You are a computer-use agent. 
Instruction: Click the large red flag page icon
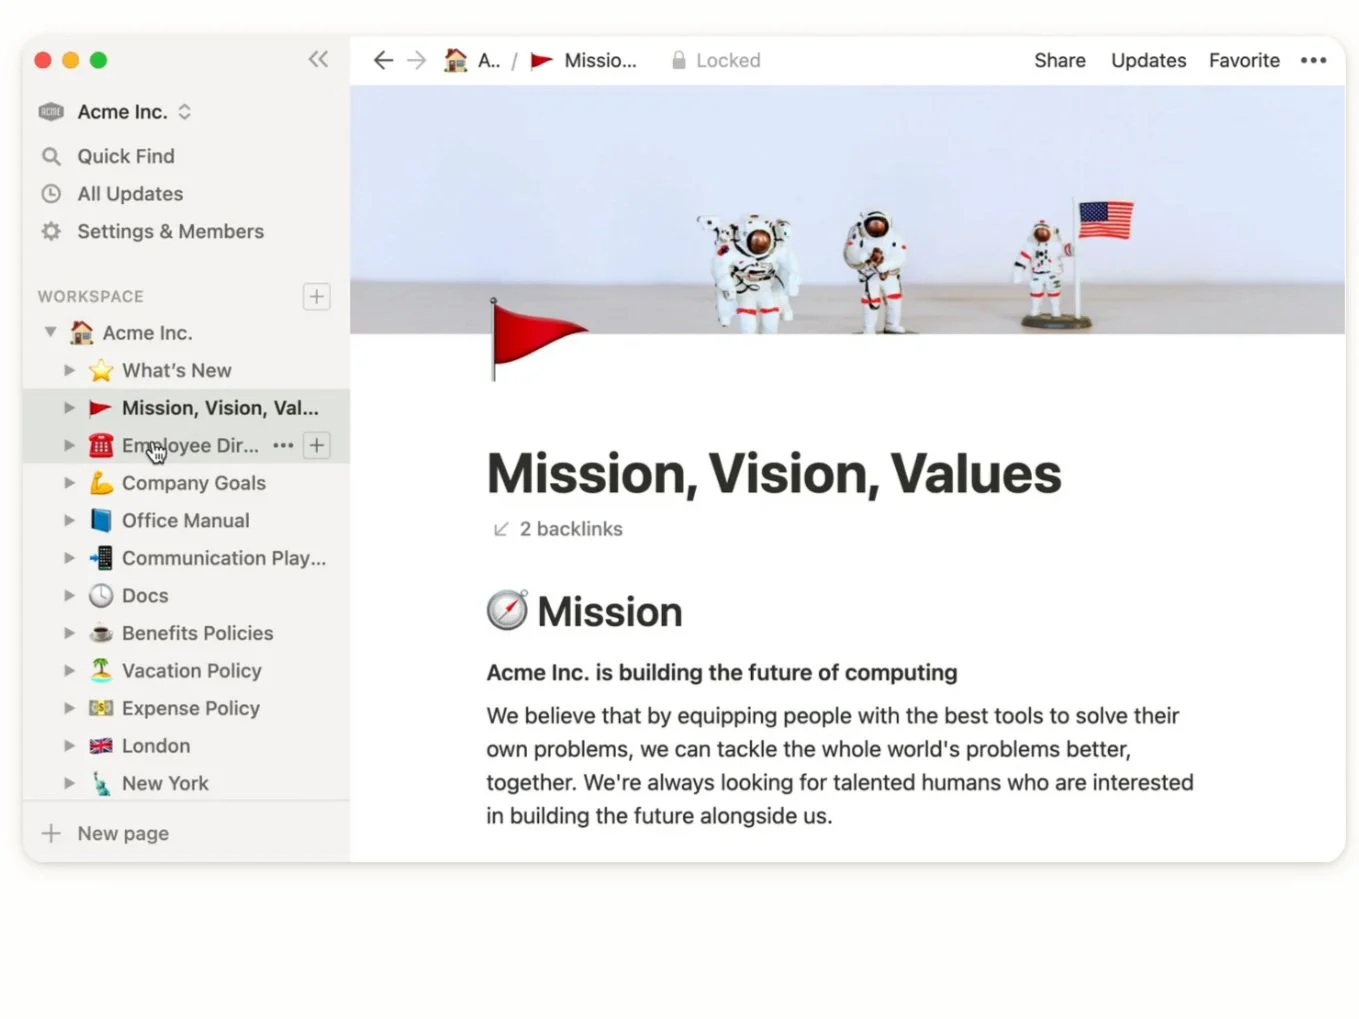click(537, 339)
